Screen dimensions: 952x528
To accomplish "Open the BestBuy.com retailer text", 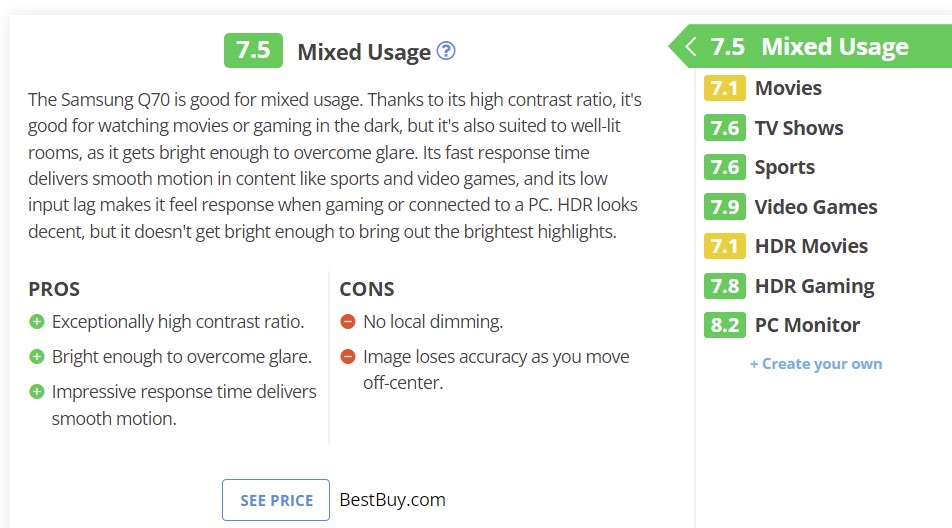I will tap(392, 499).
